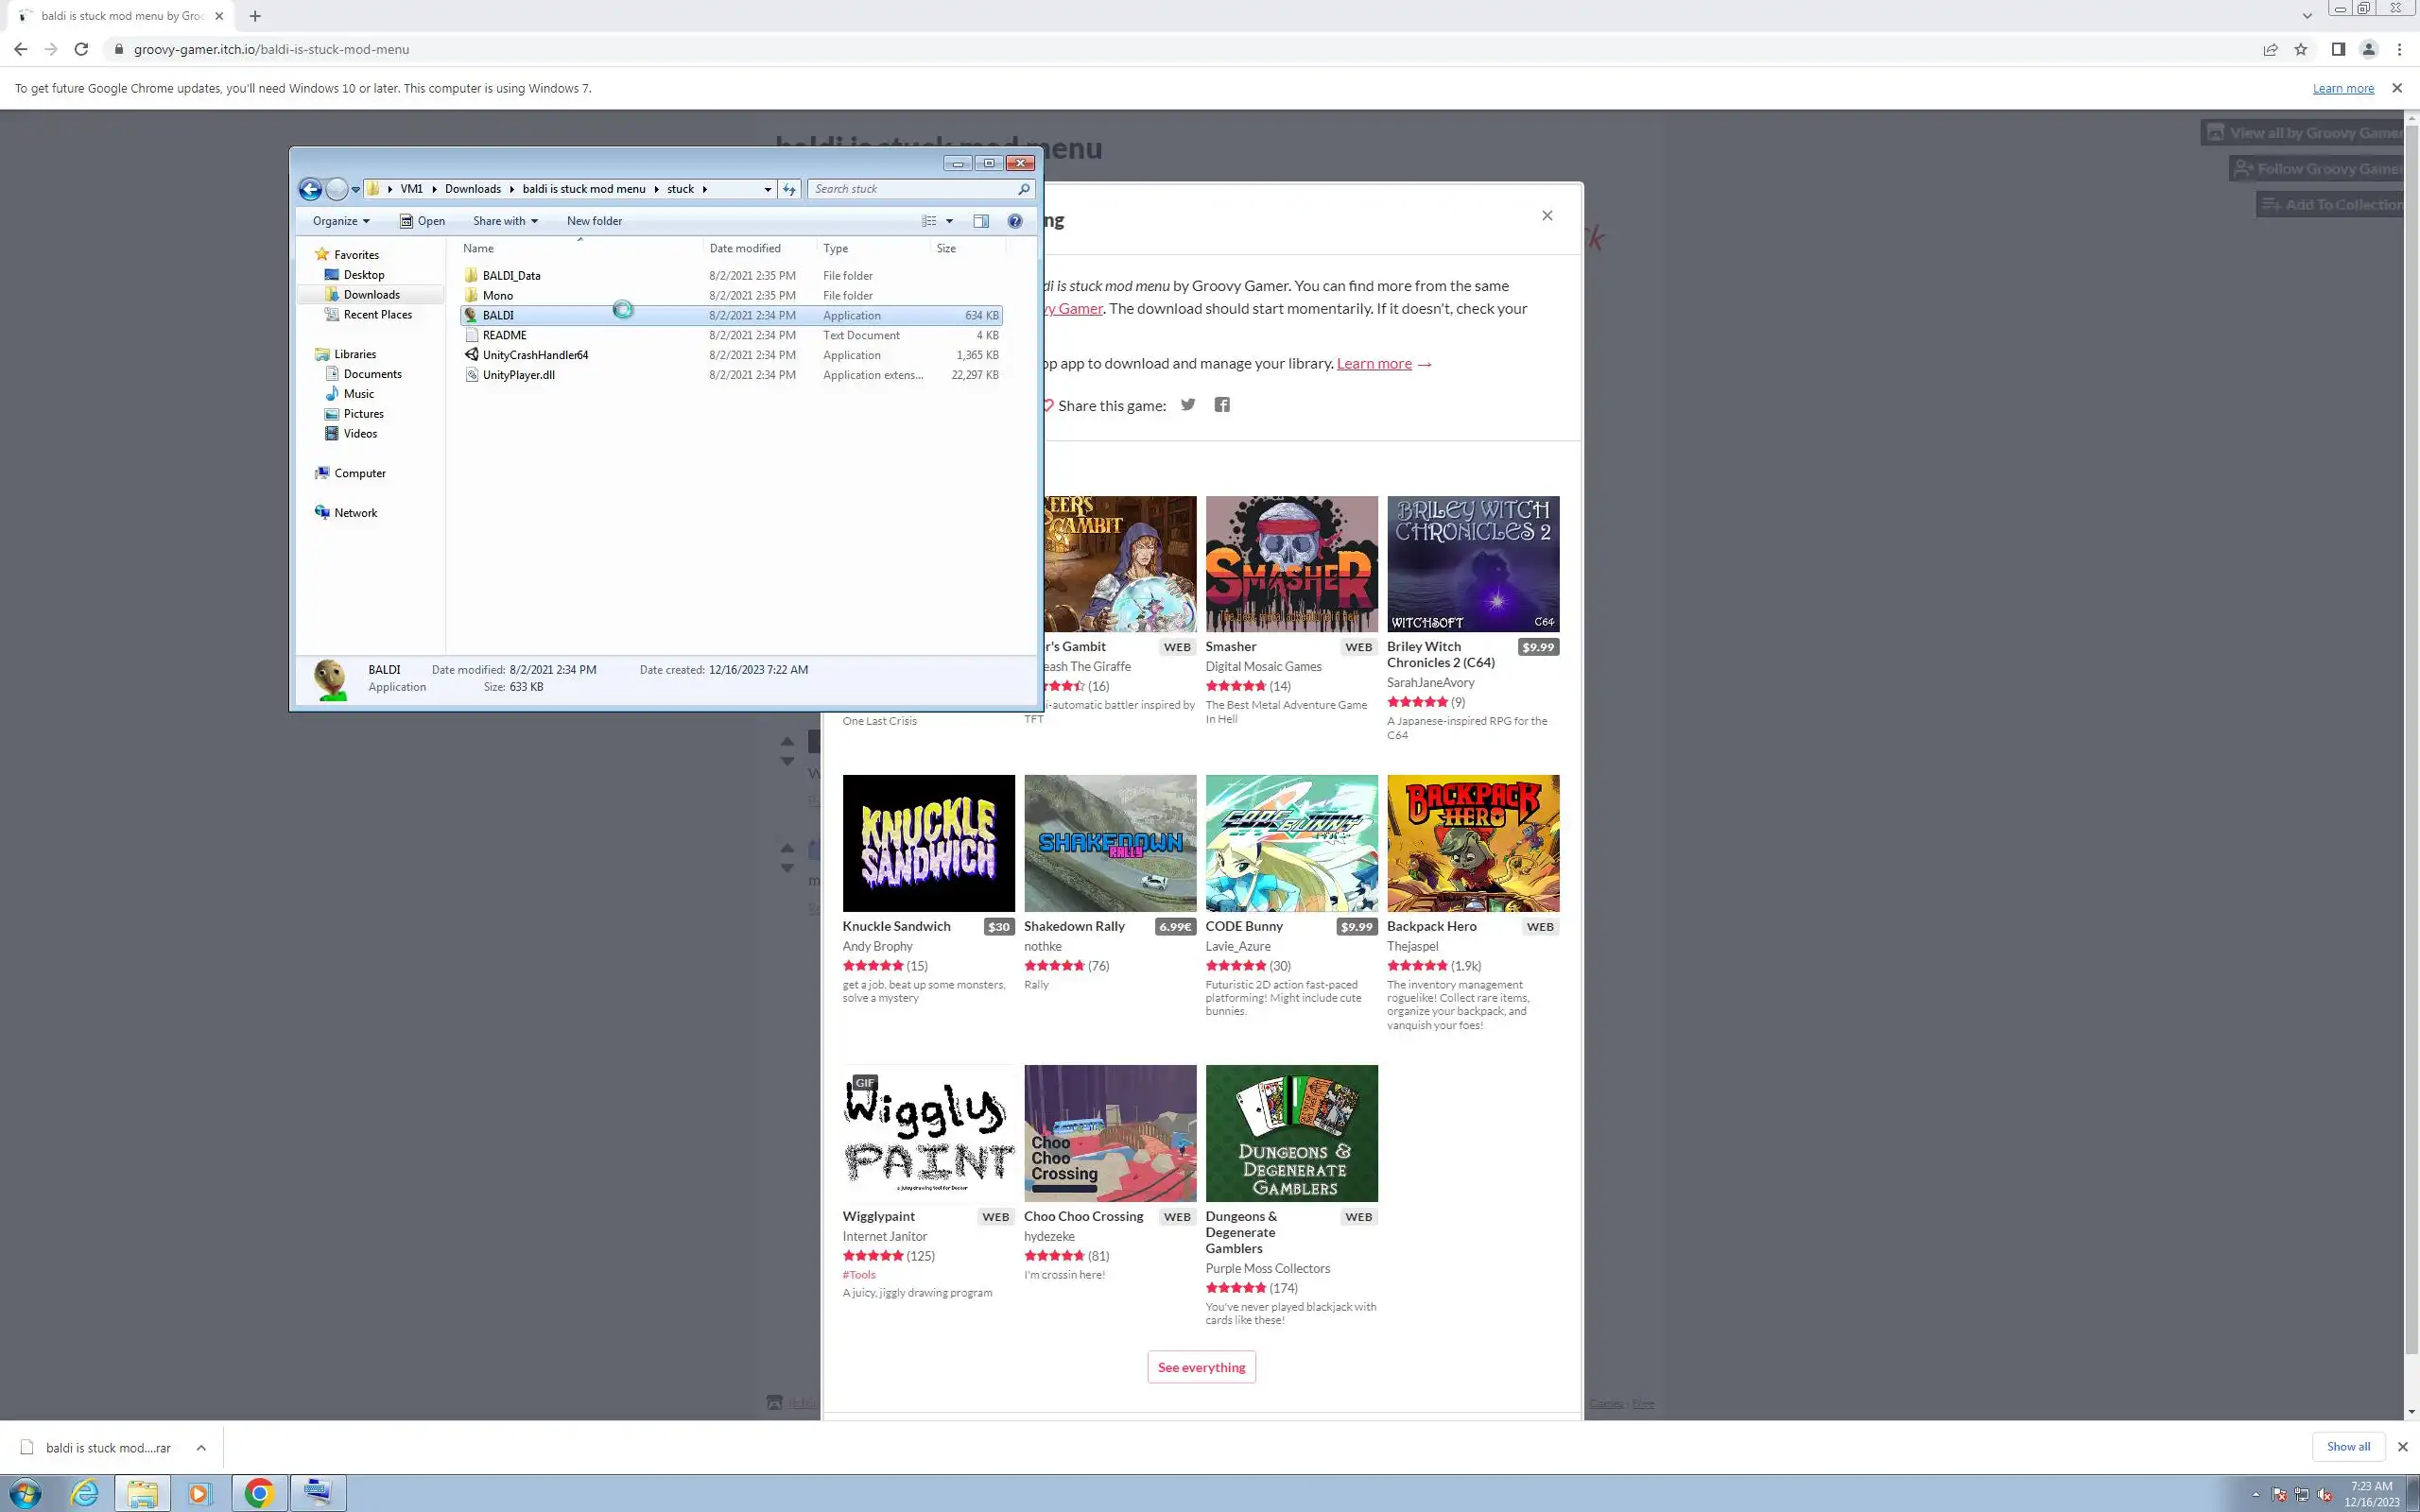Select Downloads in Favorites pane
Screen dimensions: 2420x1512
pyautogui.click(x=371, y=295)
